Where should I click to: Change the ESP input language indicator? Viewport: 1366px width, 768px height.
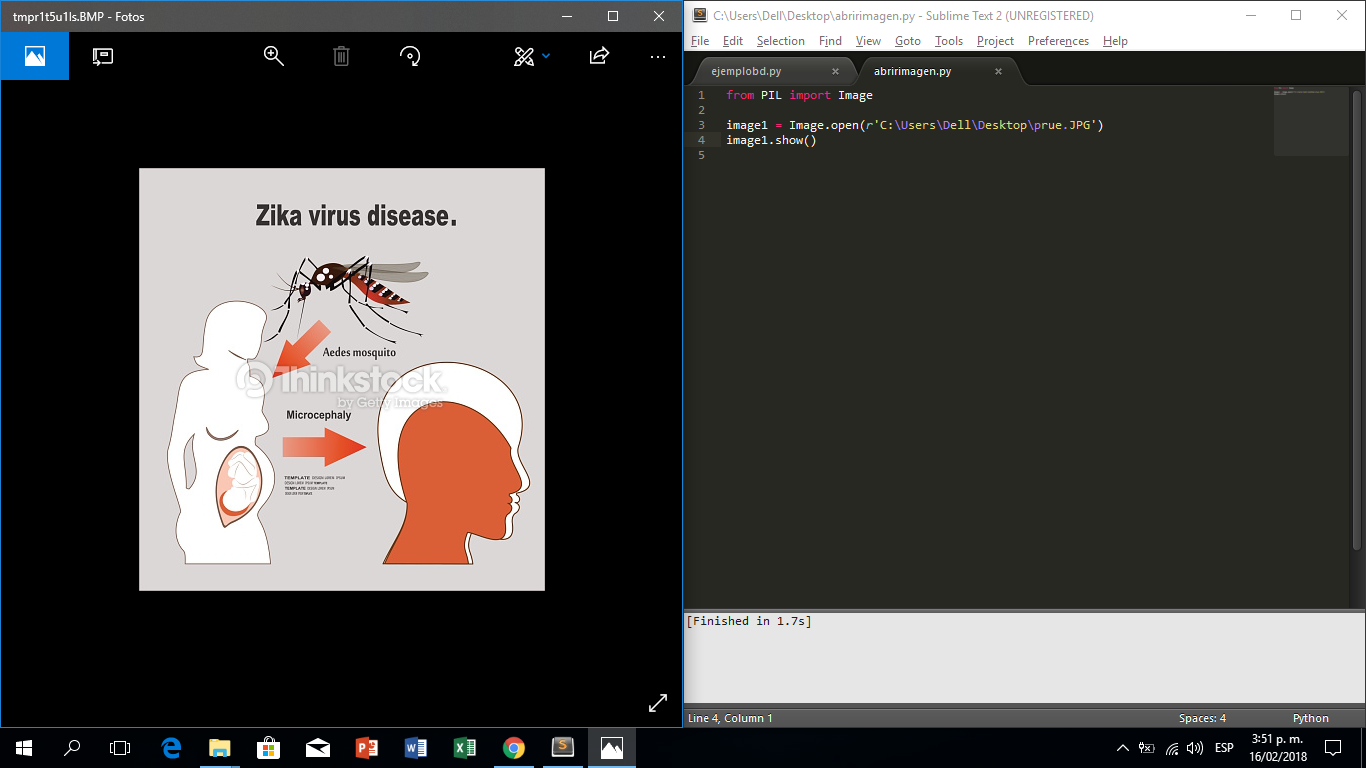pos(1224,748)
